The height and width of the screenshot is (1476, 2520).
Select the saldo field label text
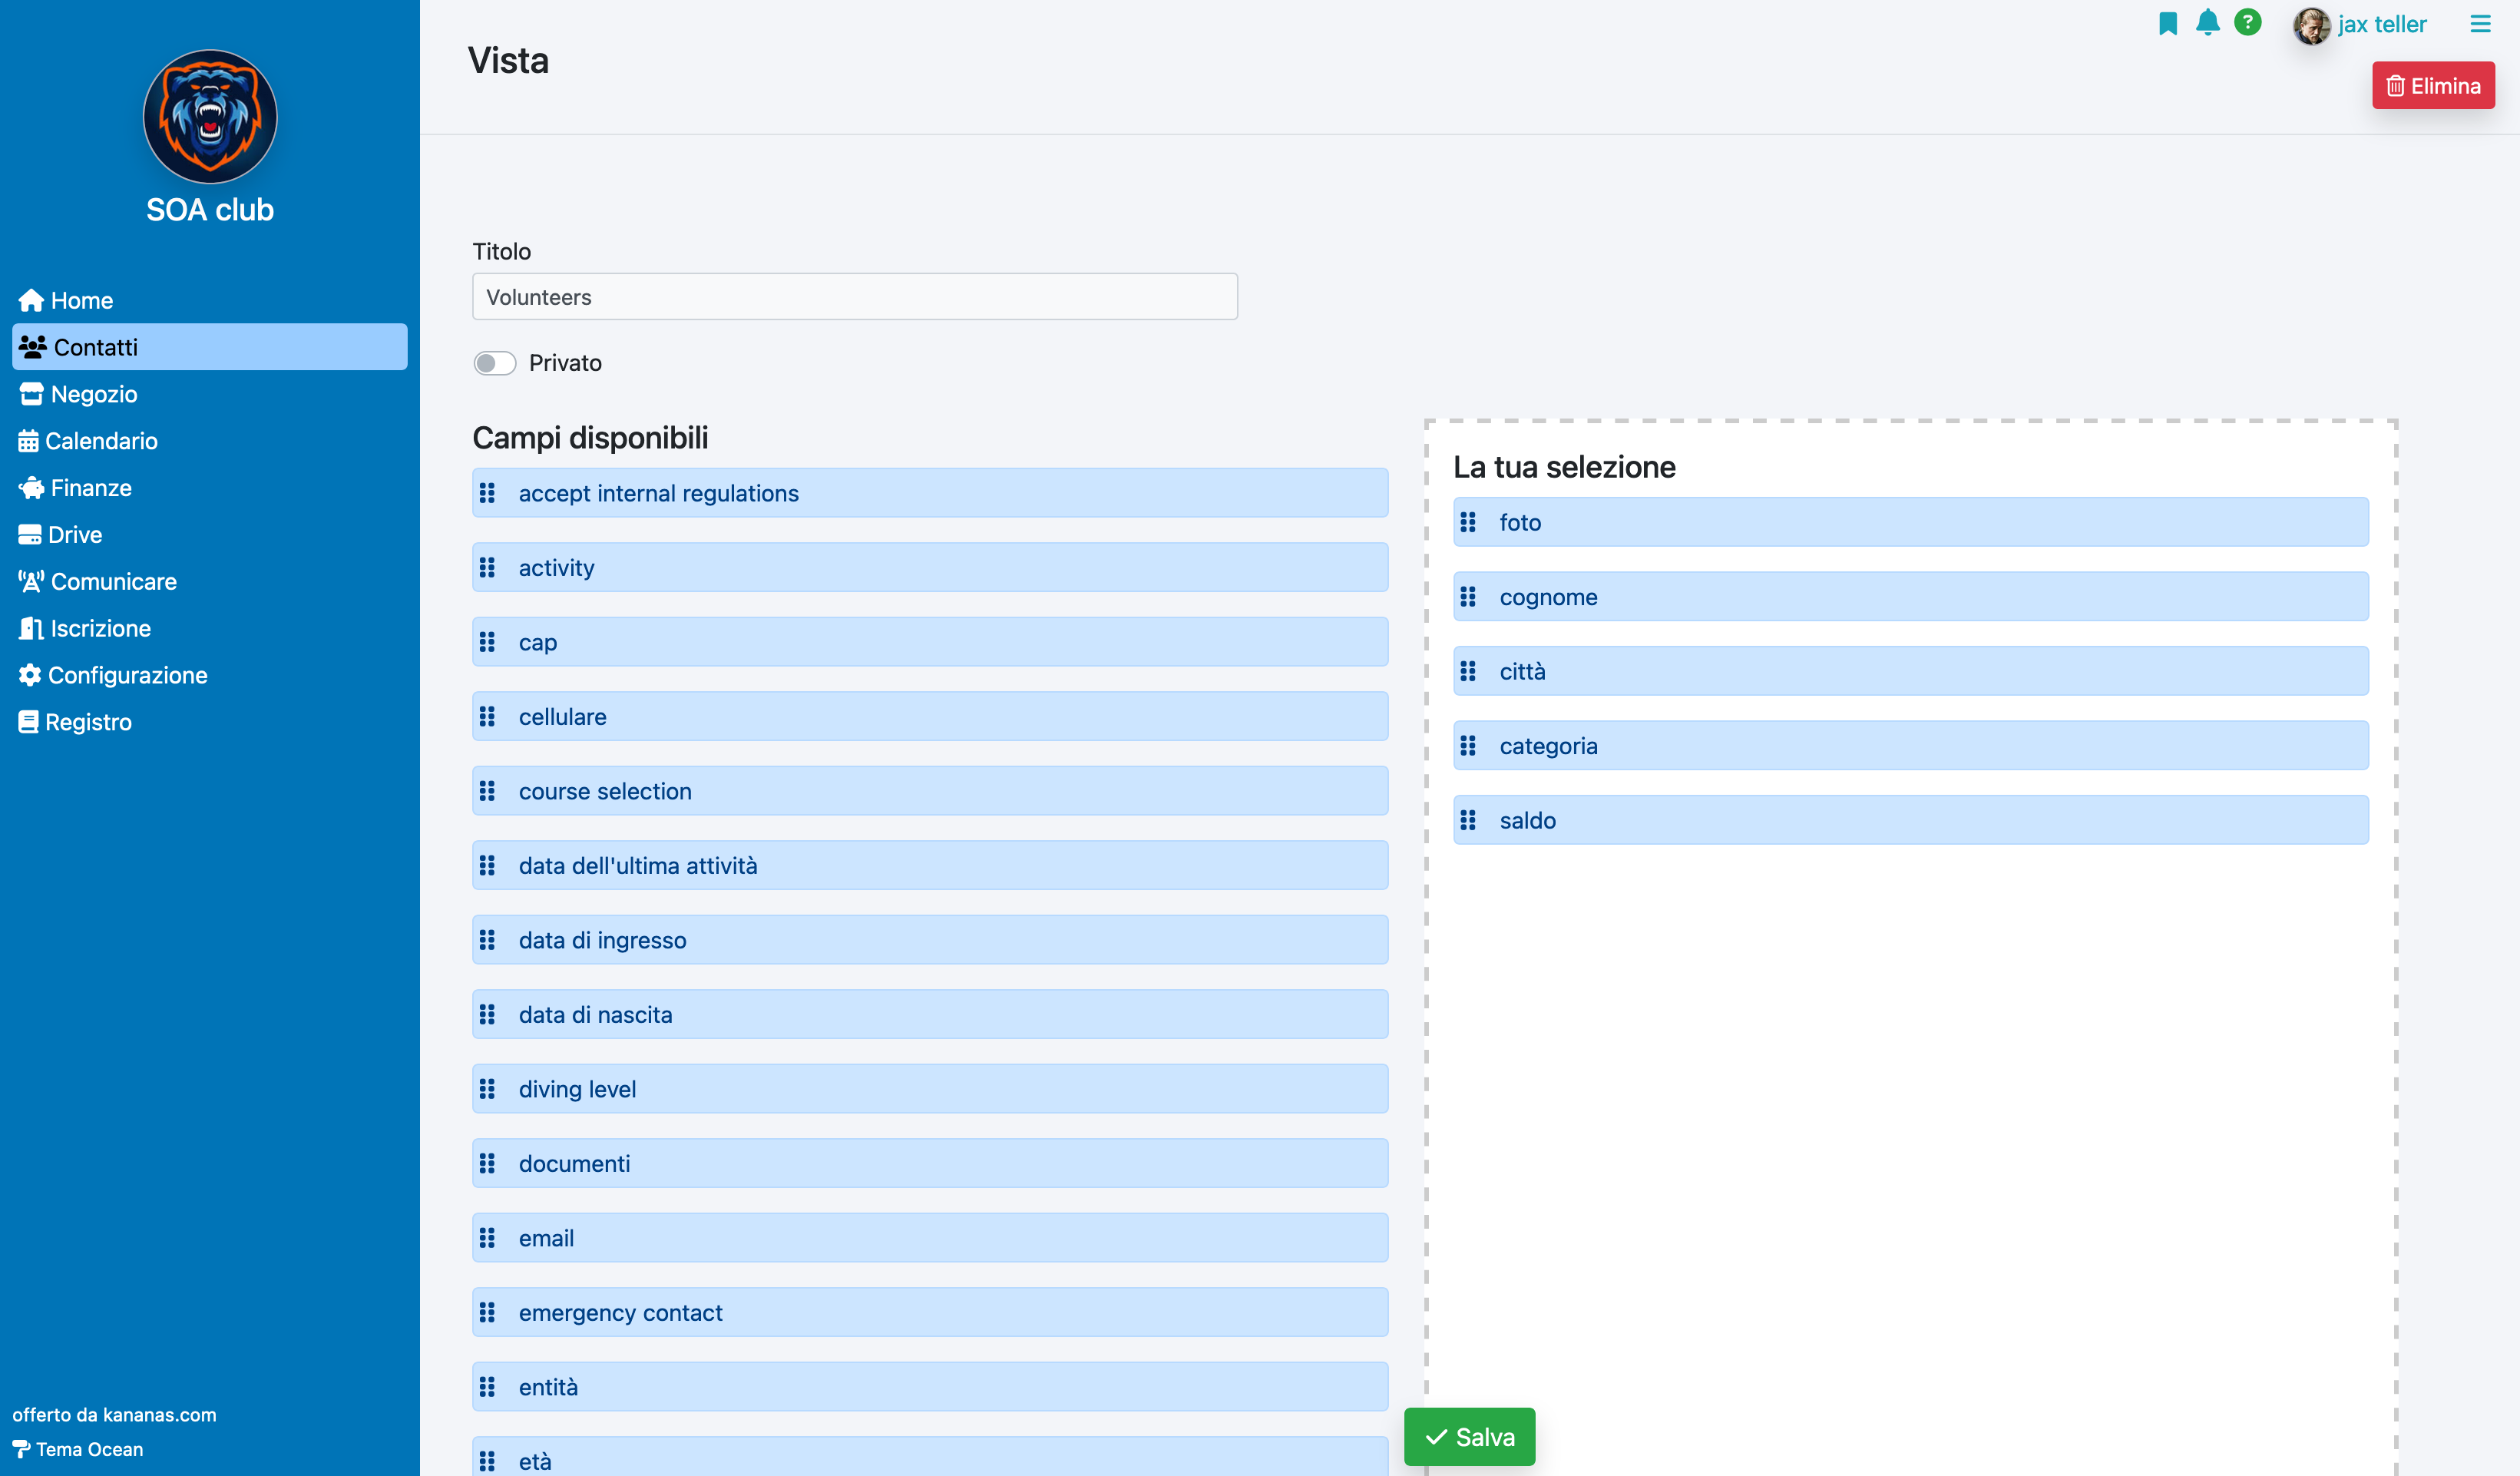(x=1527, y=820)
